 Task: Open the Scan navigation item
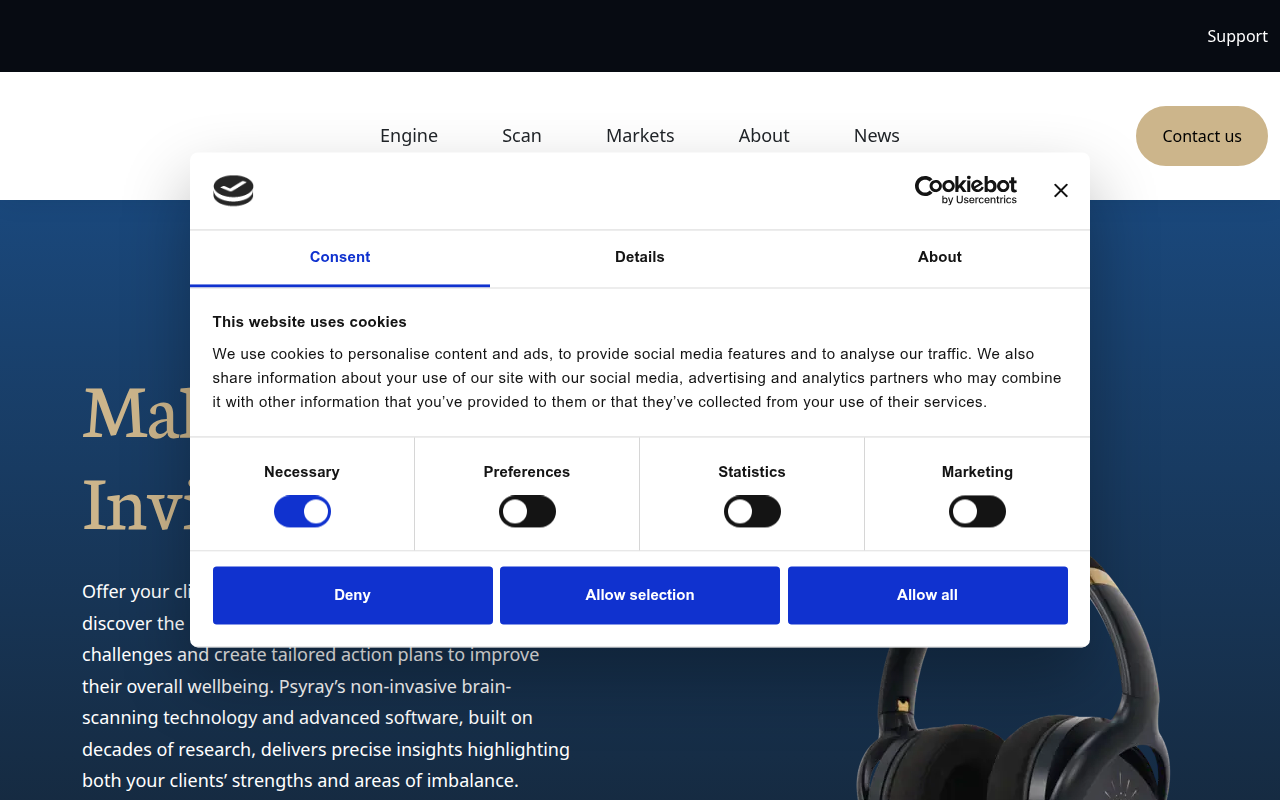click(522, 135)
